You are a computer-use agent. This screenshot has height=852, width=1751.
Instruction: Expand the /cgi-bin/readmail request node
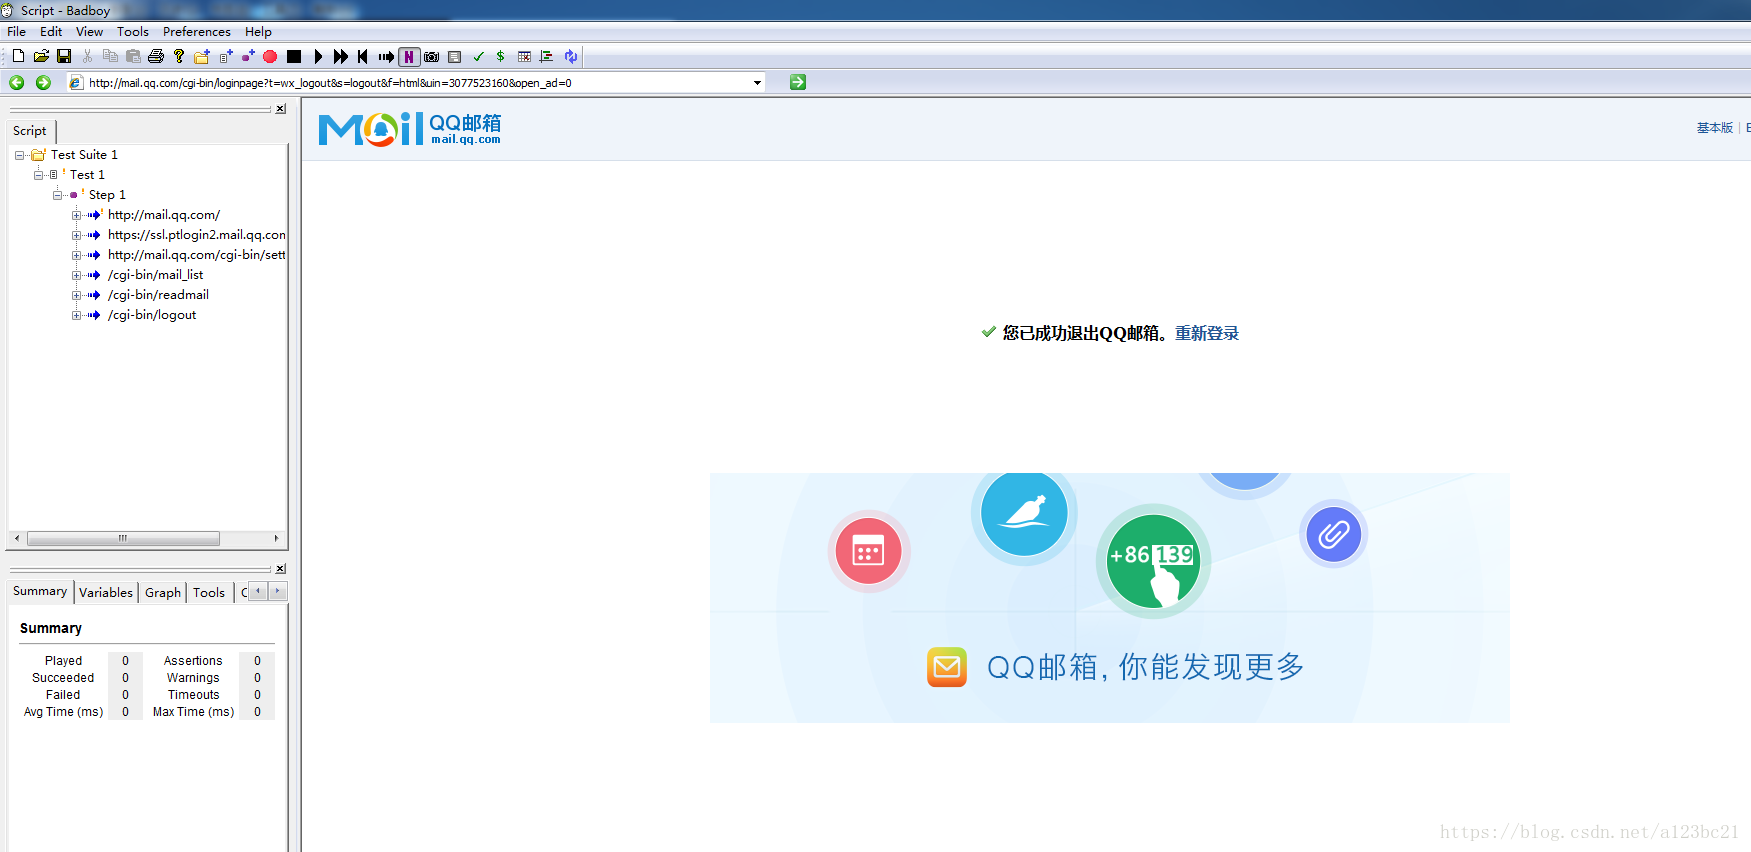76,295
